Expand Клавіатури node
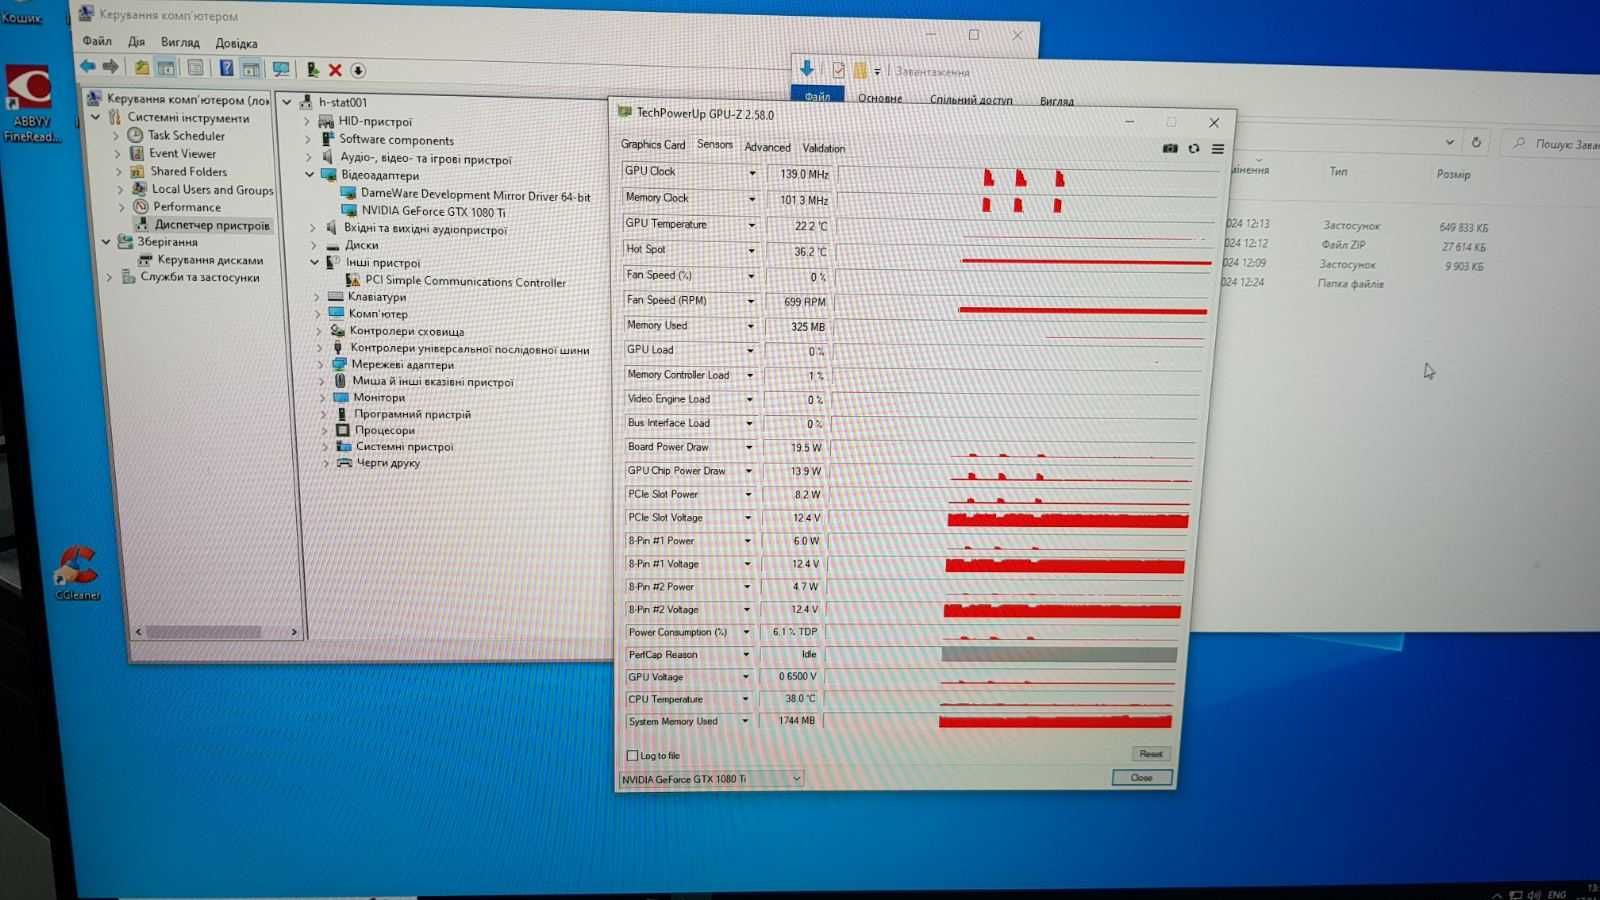The width and height of the screenshot is (1600, 900). [317, 297]
